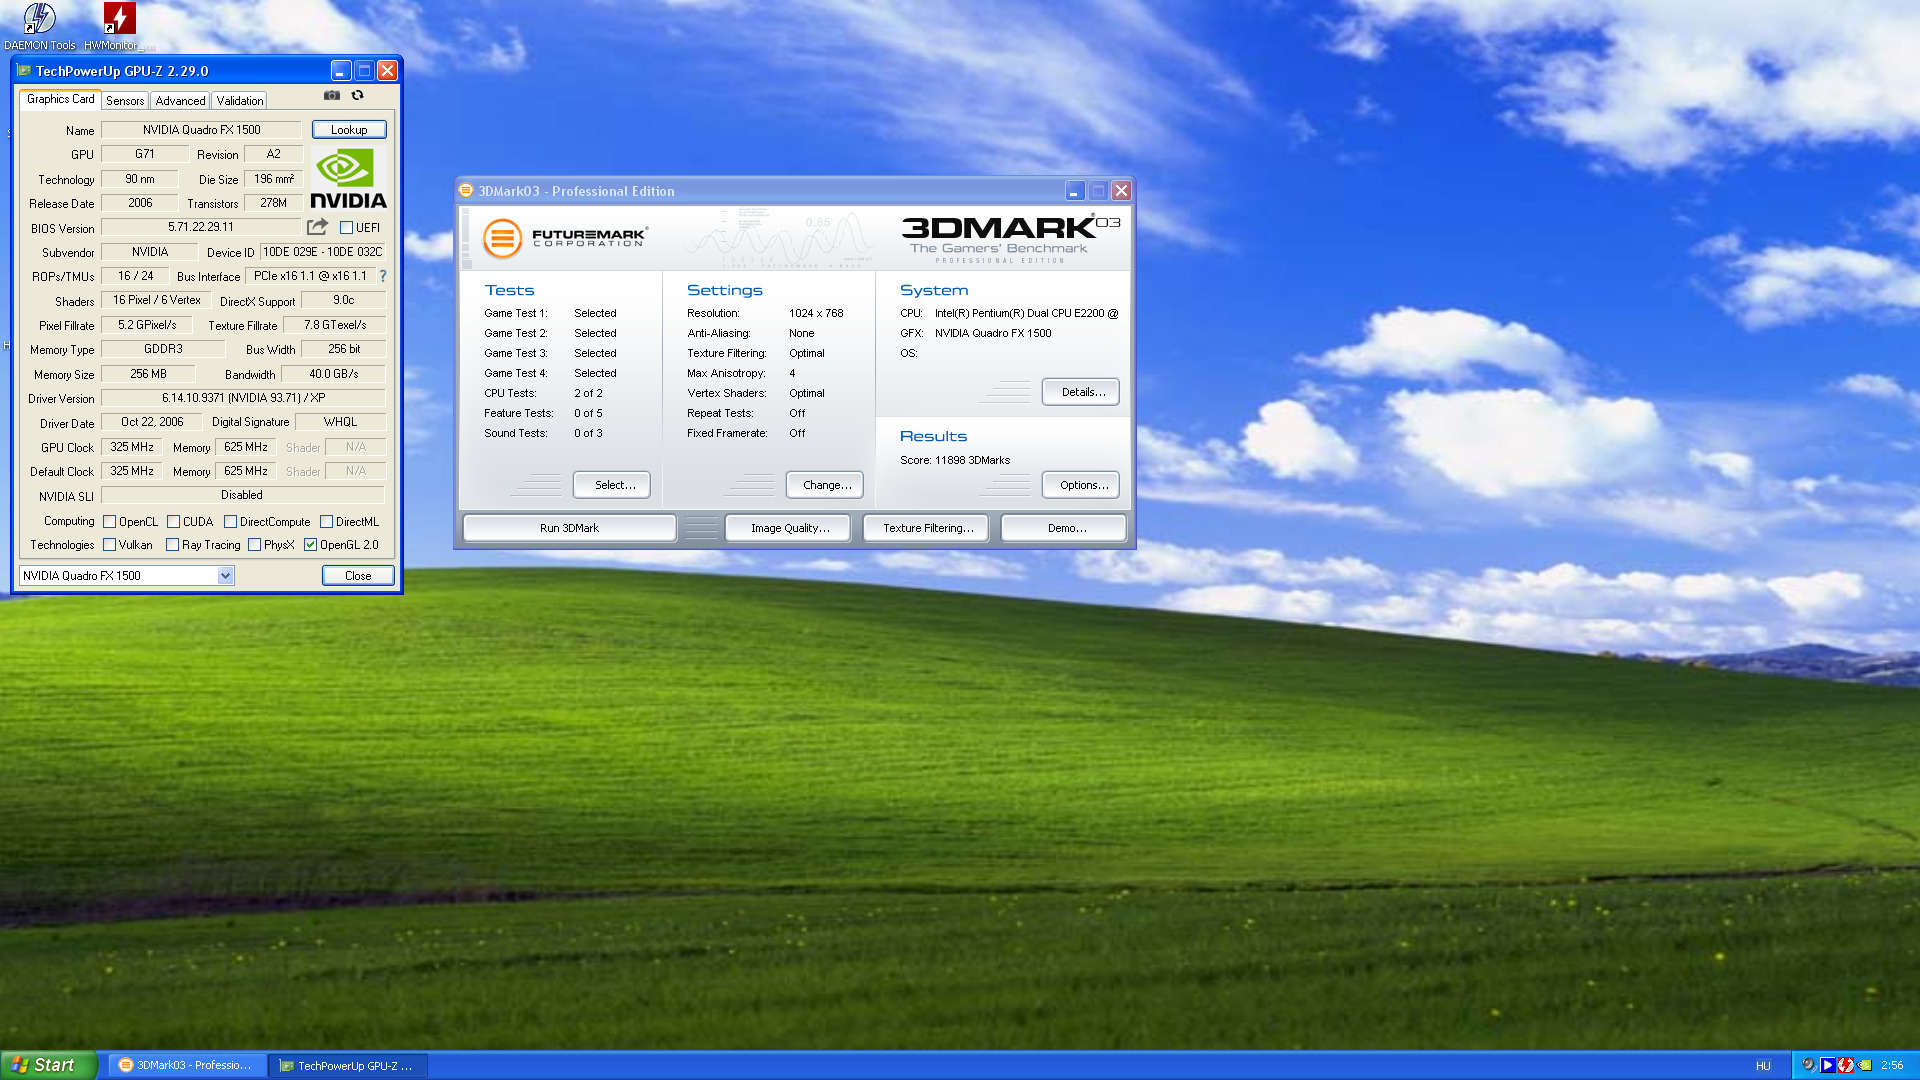Viewport: 1920px width, 1080px height.
Task: Enable the CUDA checkbox
Action: 174,522
